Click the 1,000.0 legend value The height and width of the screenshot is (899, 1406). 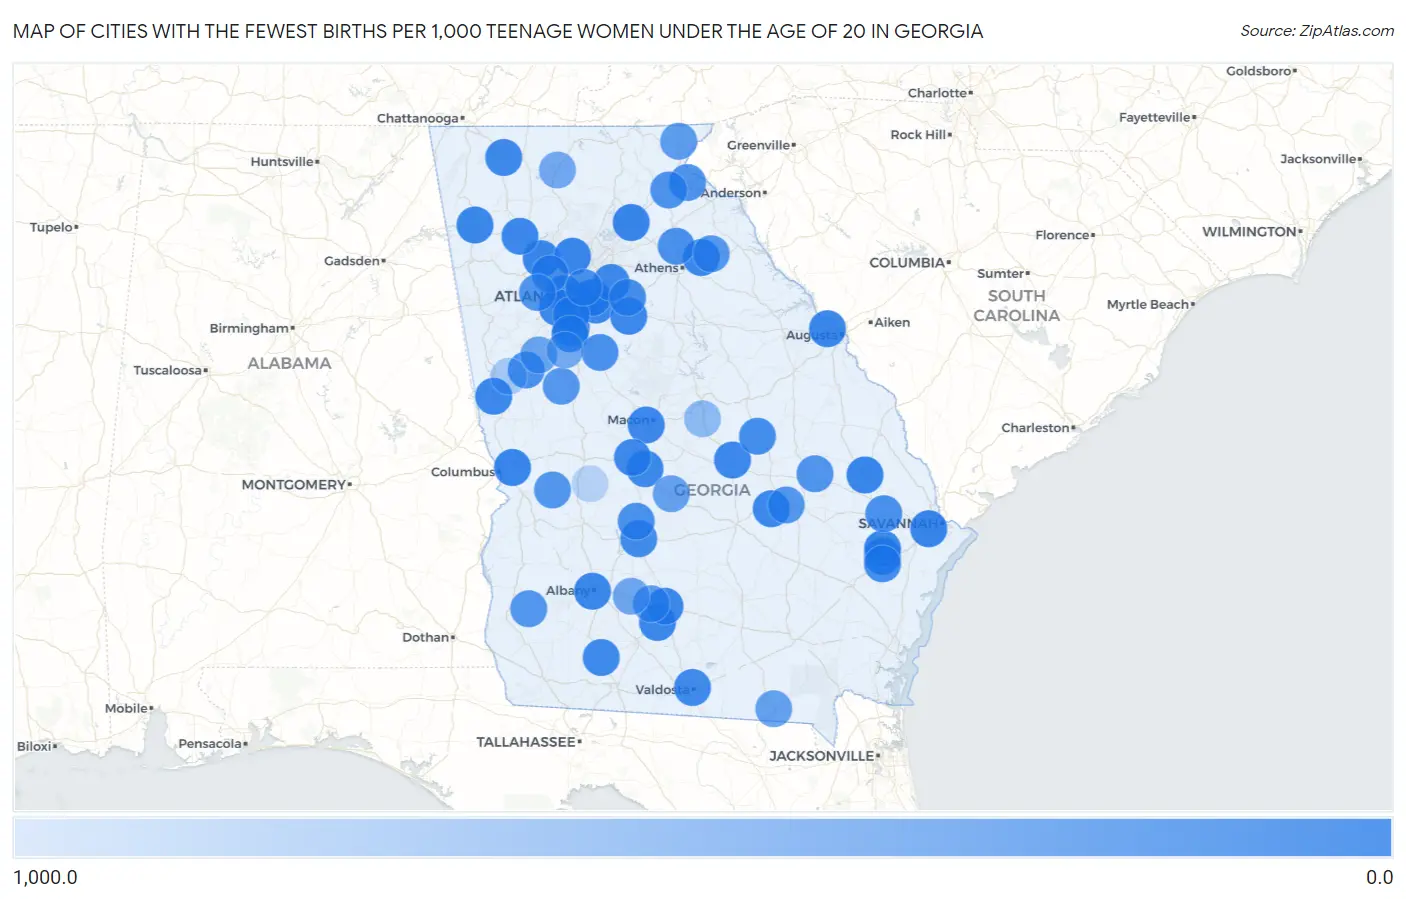coord(45,877)
